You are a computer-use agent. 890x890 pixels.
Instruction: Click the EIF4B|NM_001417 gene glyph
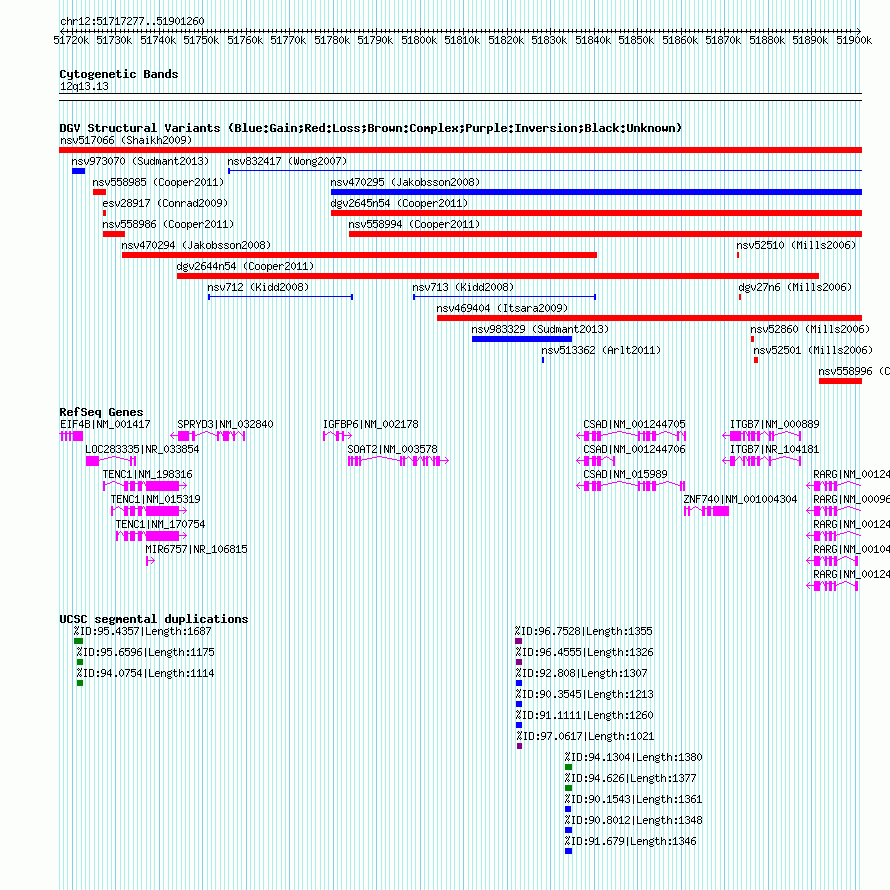[x=71, y=436]
